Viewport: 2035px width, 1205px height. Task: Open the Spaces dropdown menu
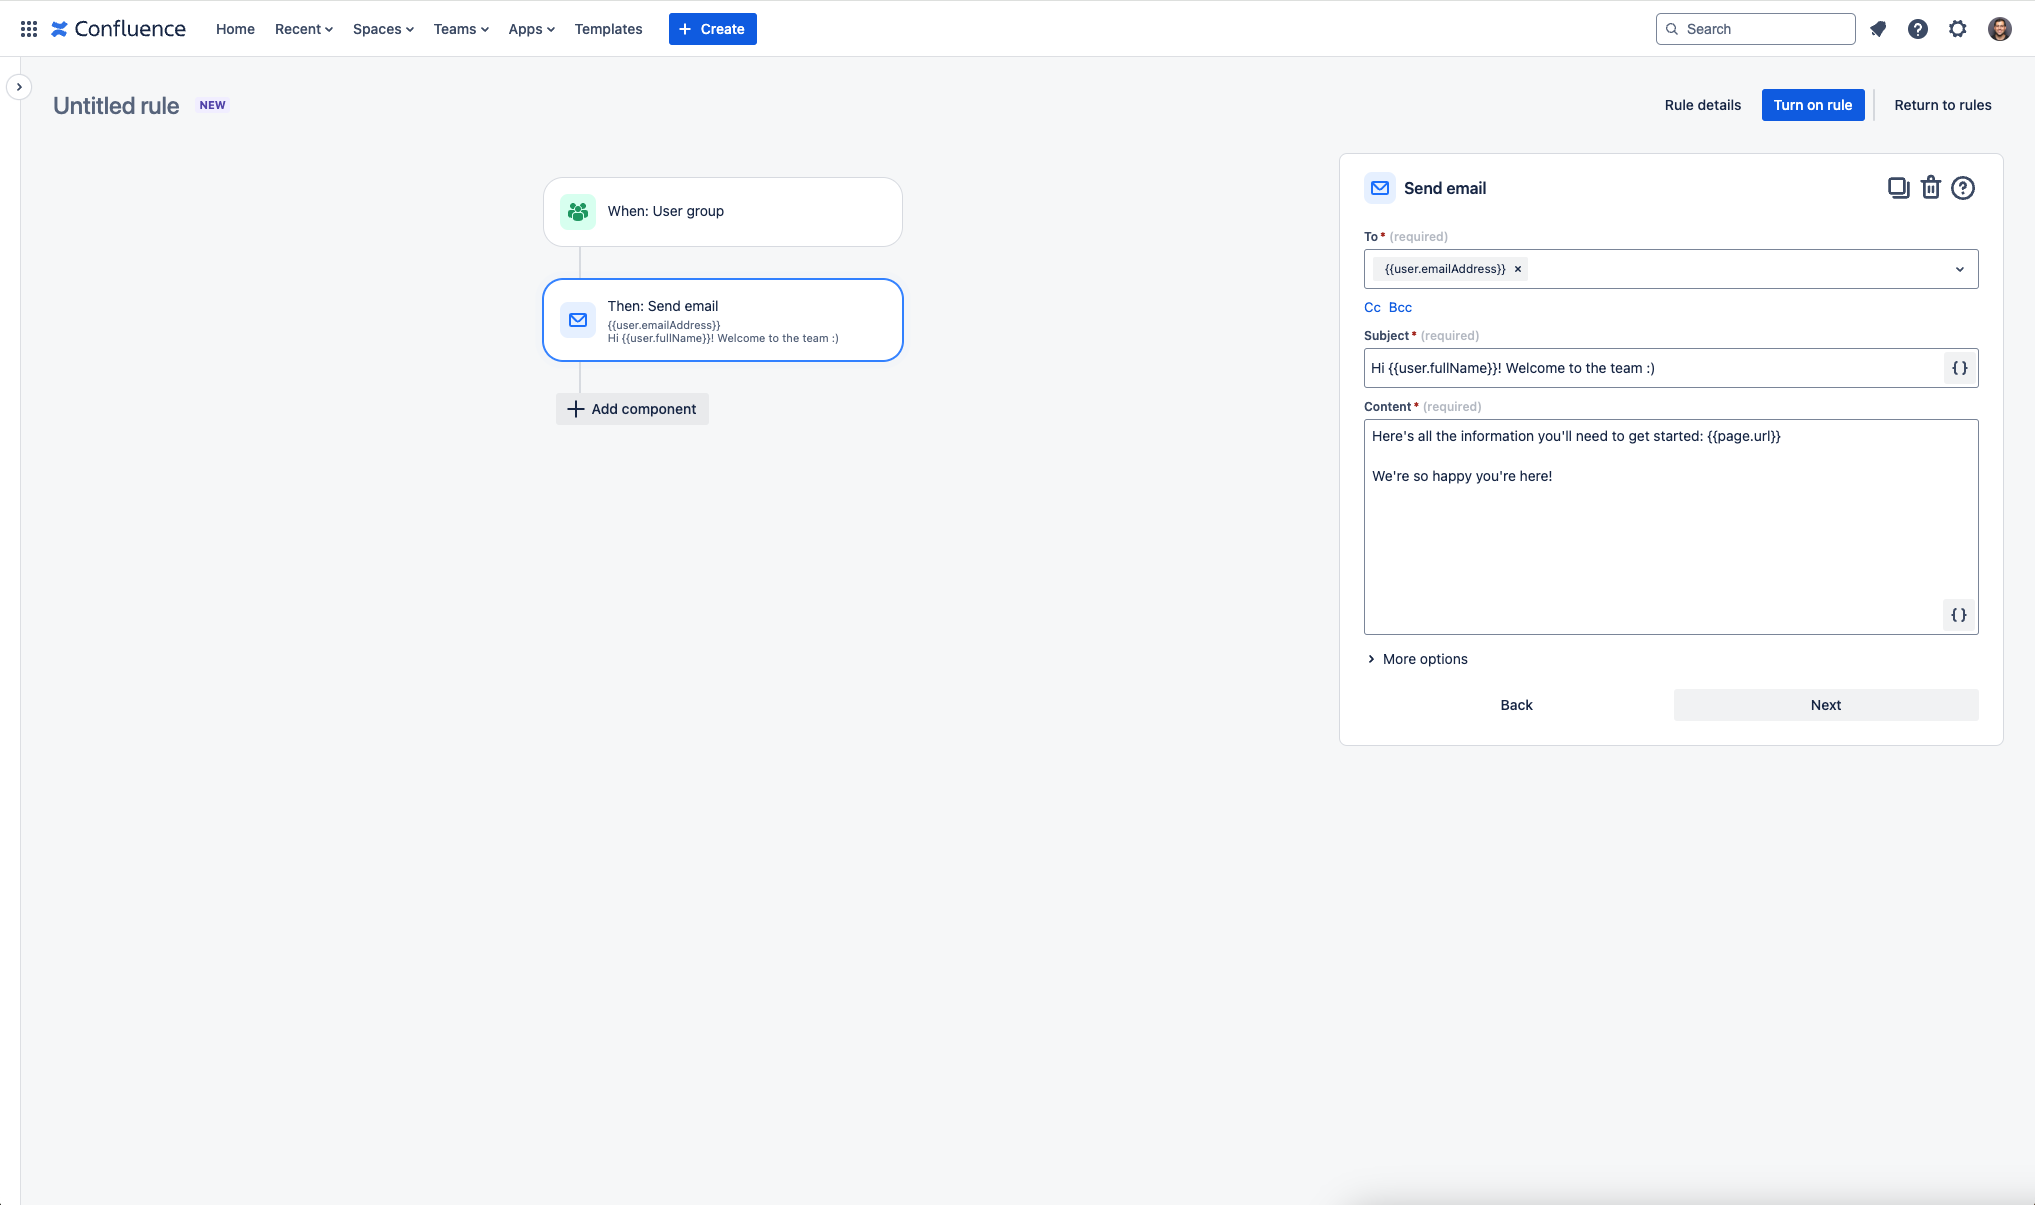(382, 28)
